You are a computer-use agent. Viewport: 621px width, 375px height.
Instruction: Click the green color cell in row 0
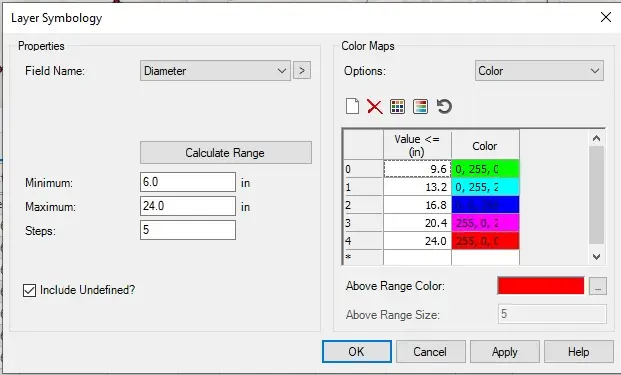tap(485, 169)
